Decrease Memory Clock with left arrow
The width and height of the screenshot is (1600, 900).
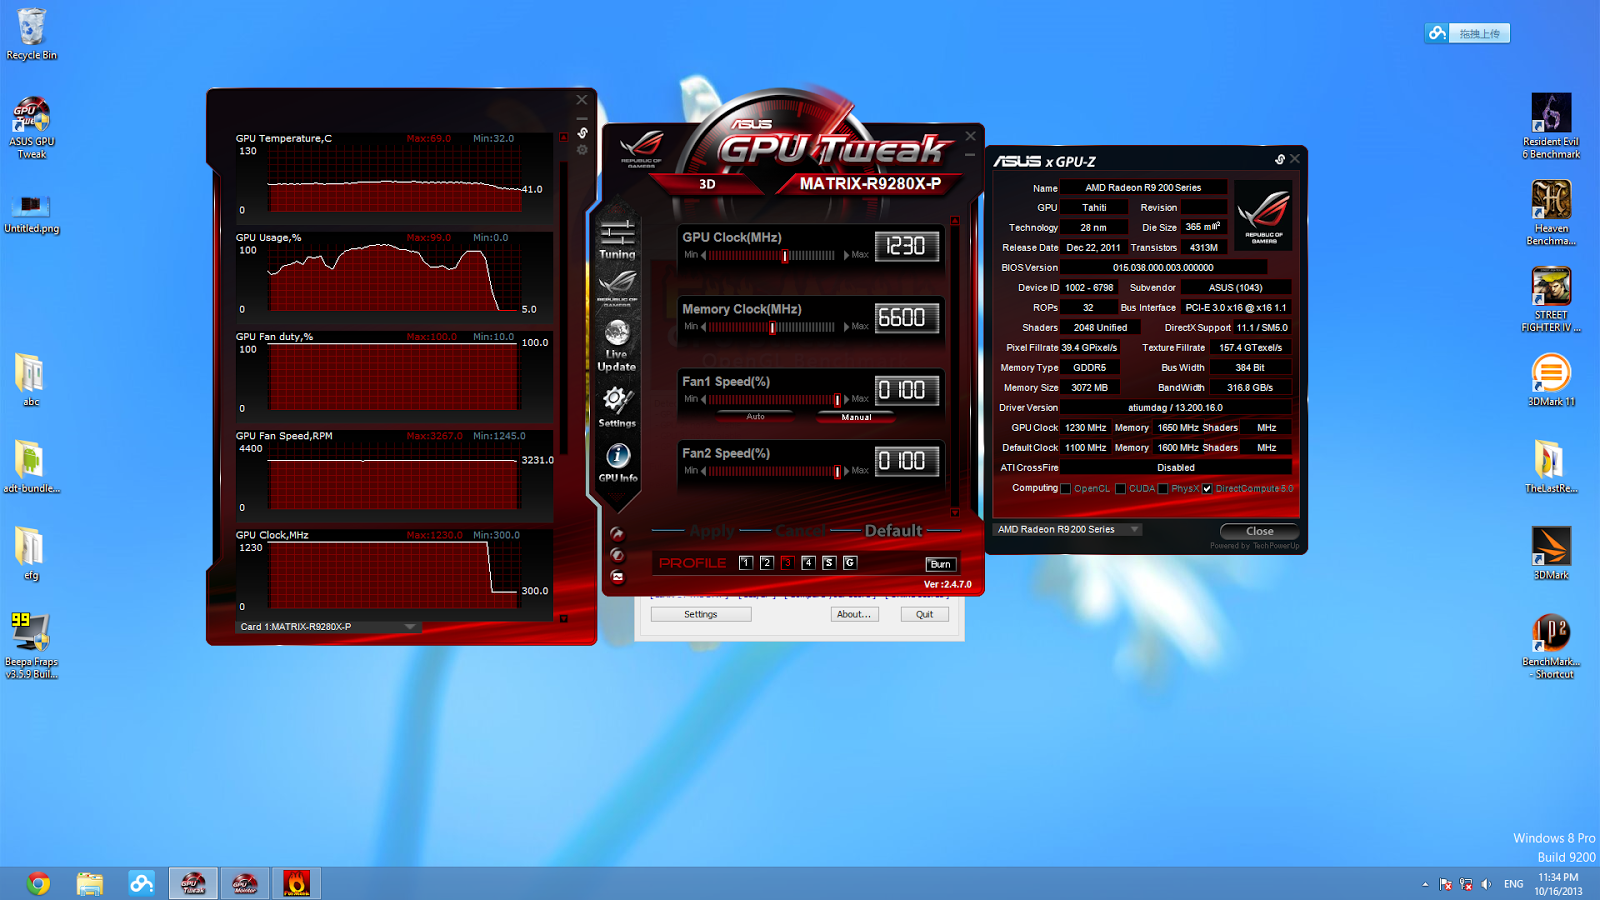[x=704, y=327]
